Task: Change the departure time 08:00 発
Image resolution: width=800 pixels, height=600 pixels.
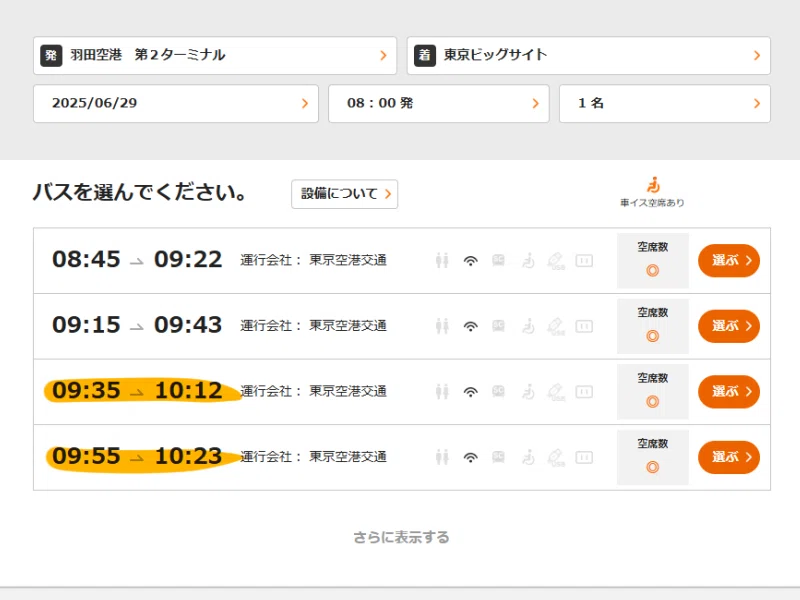Action: pyautogui.click(x=439, y=104)
